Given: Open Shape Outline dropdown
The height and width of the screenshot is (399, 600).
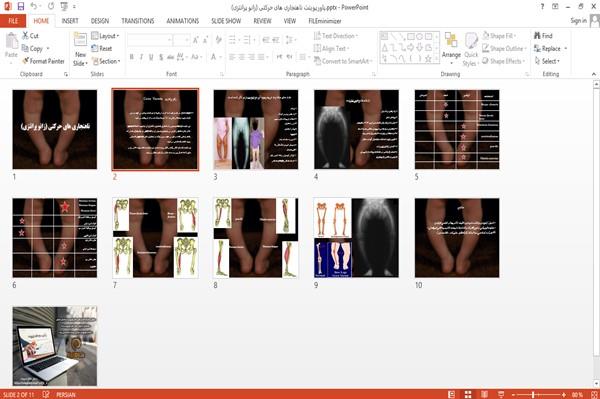Looking at the screenshot, I should pyautogui.click(x=504, y=48).
